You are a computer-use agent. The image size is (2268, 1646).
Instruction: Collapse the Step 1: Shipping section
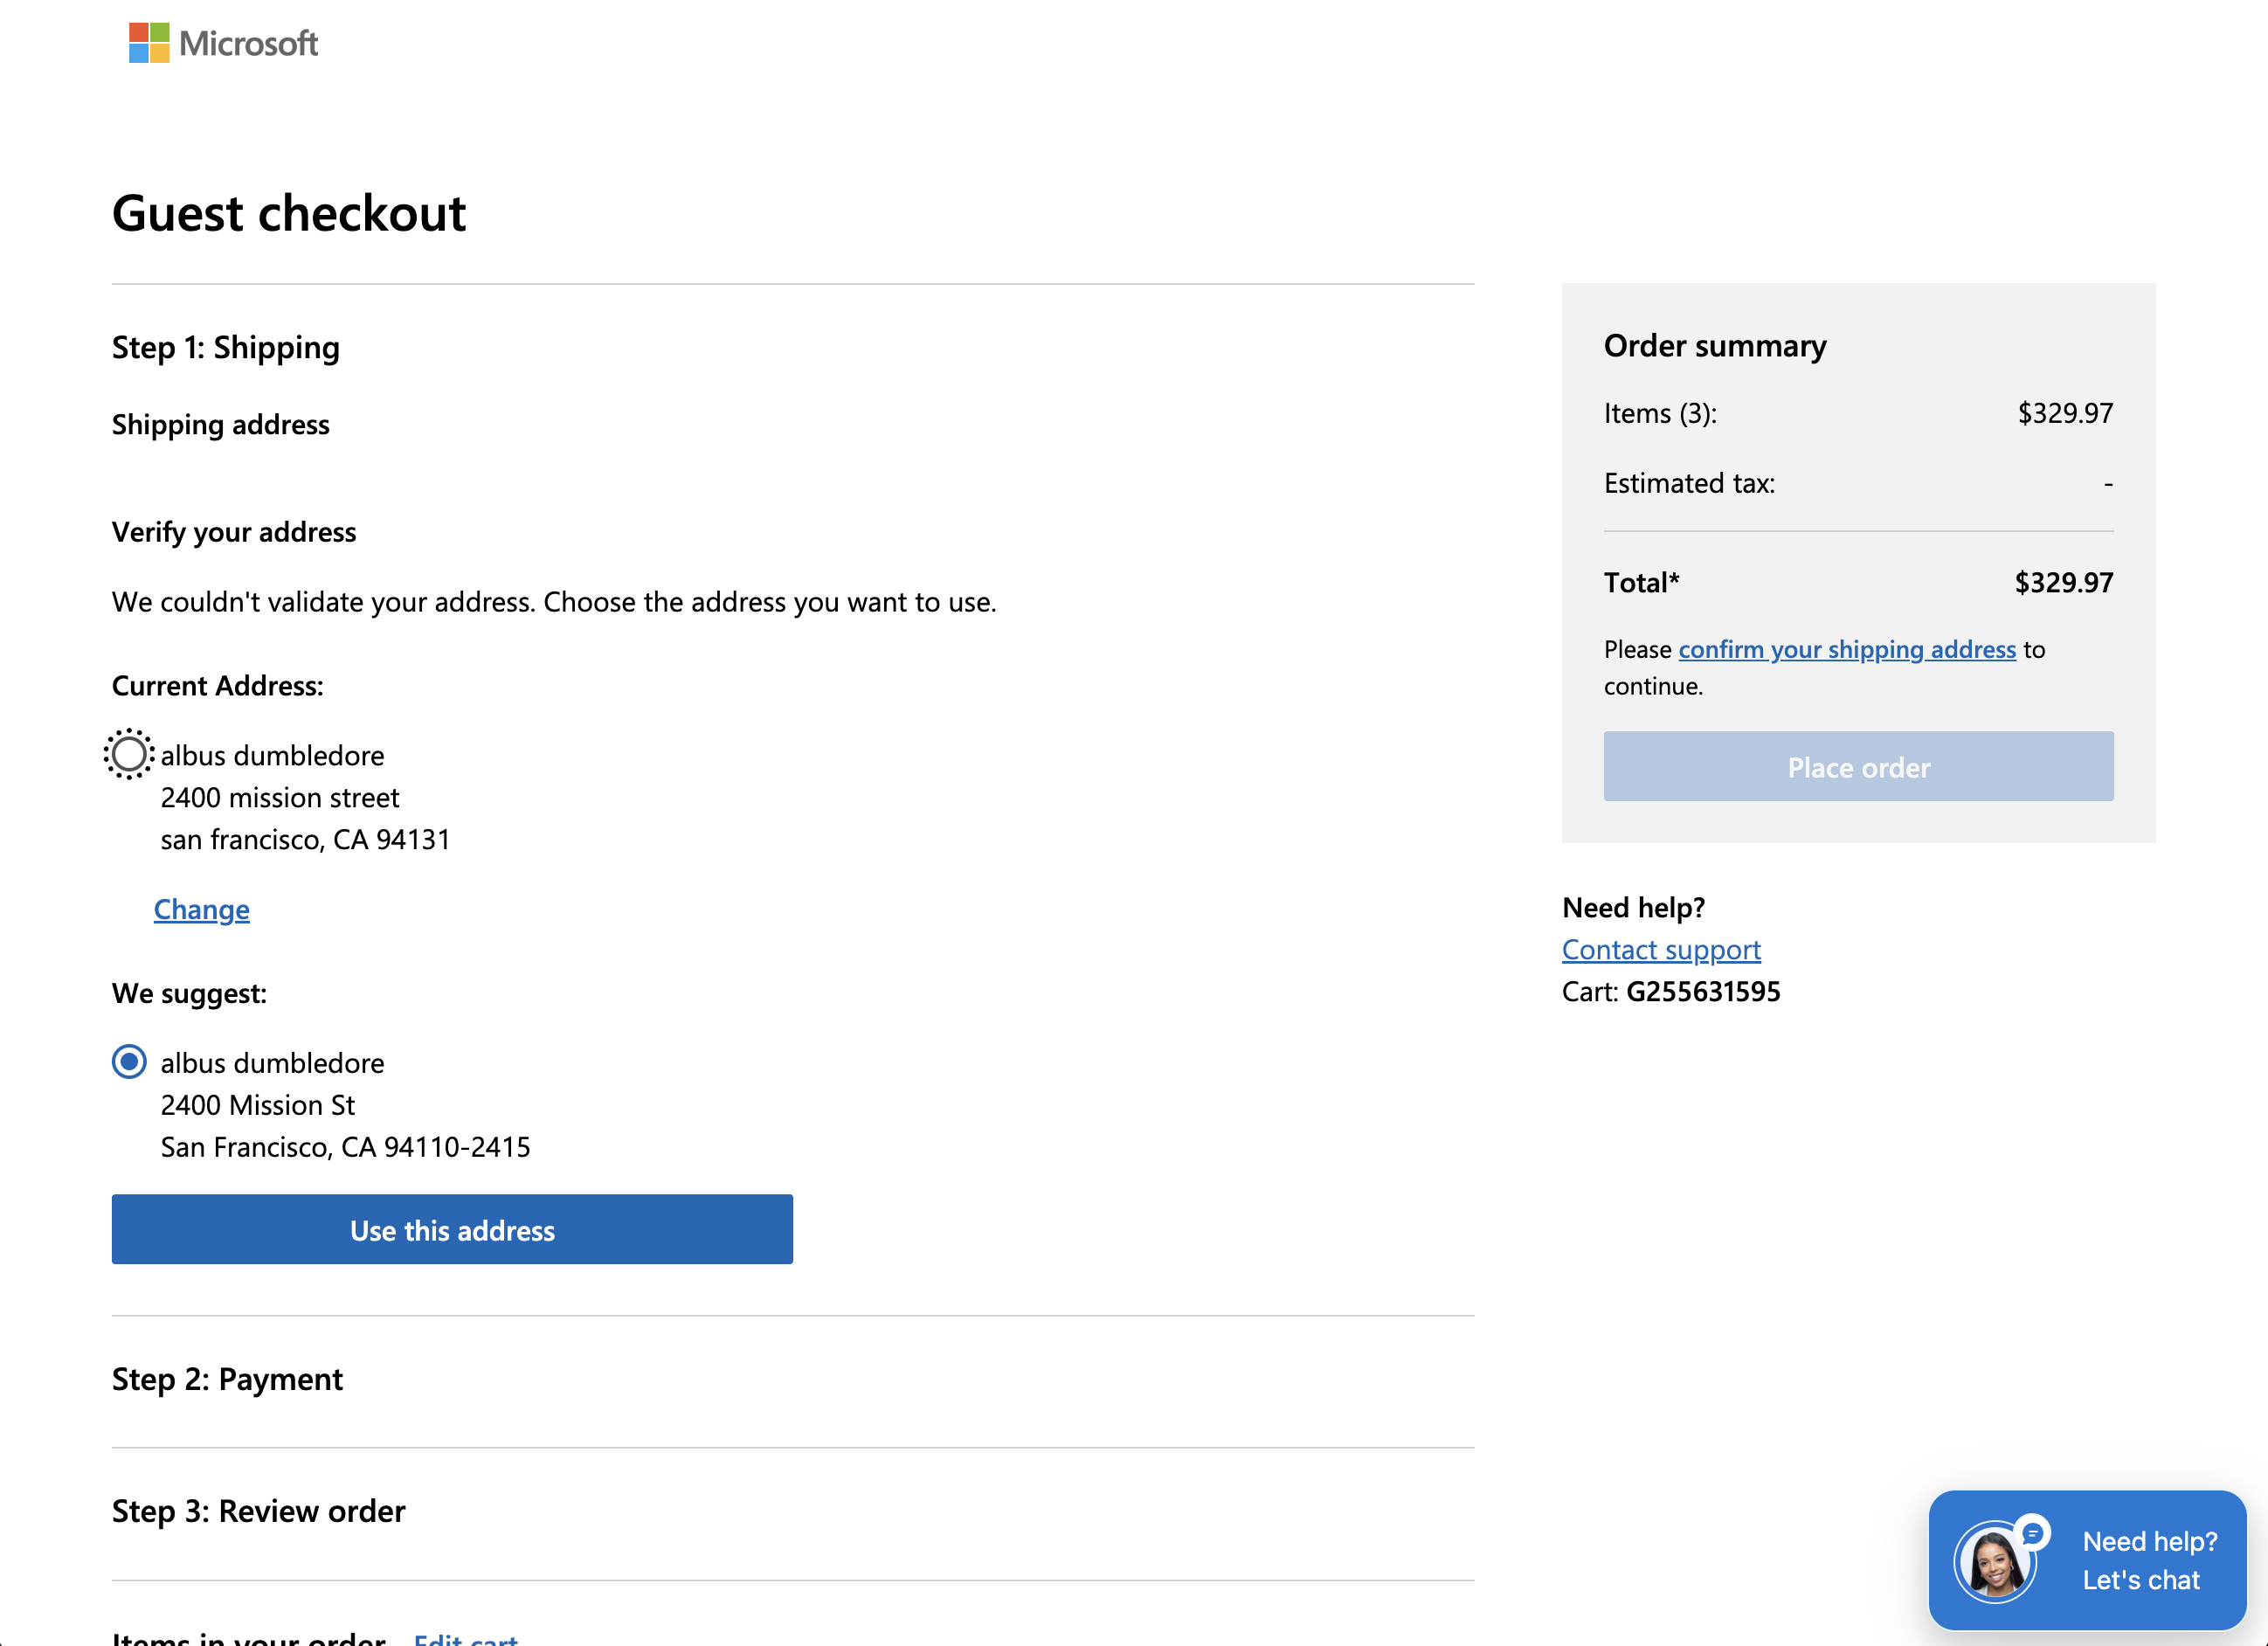click(224, 347)
